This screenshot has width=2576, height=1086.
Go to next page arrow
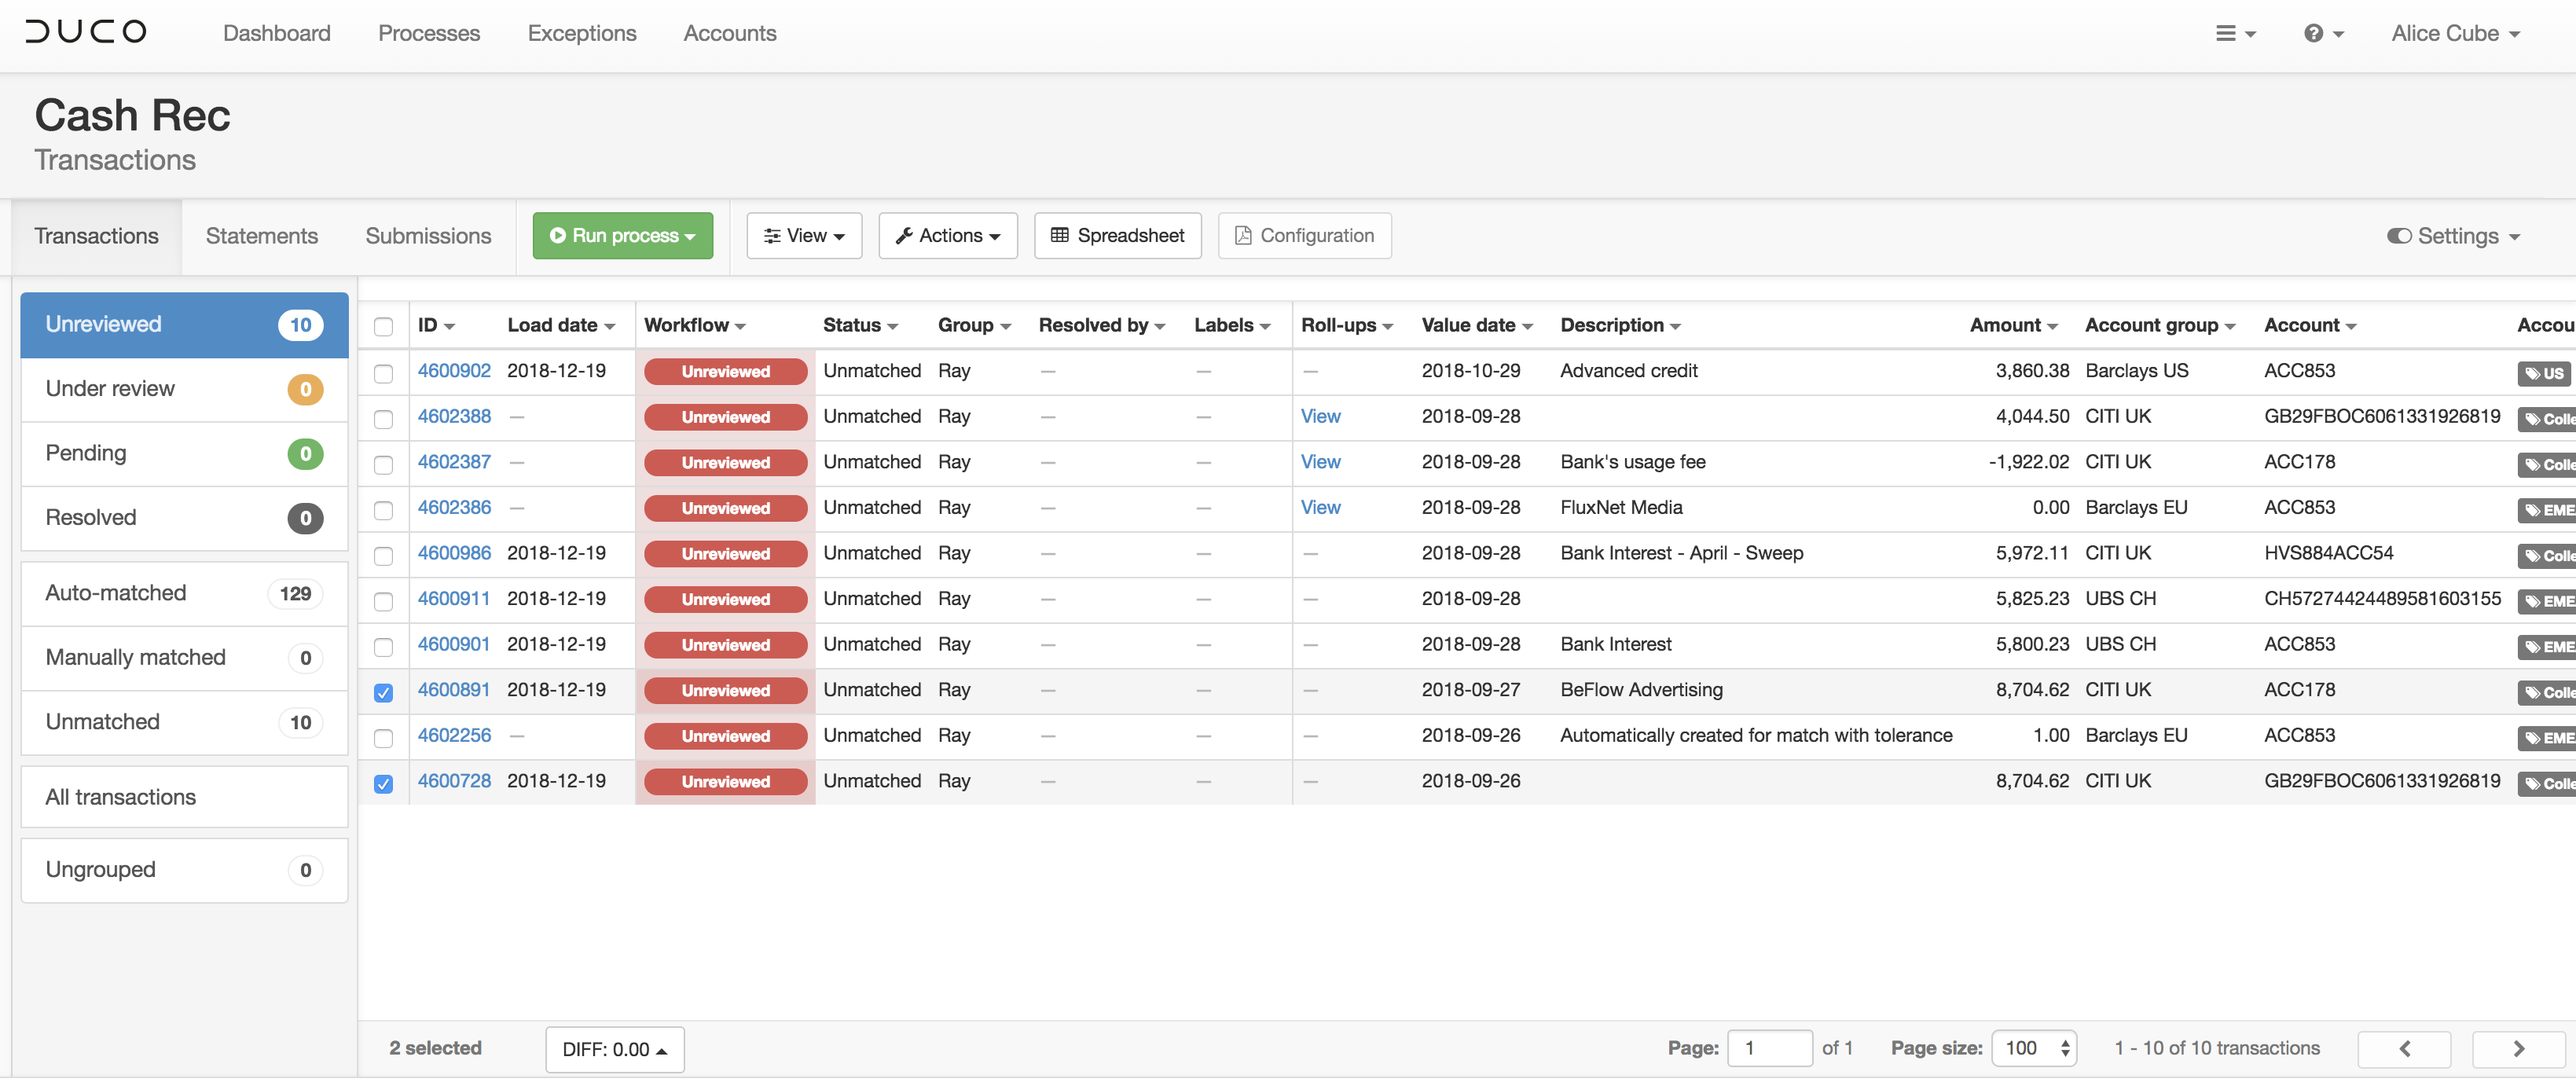tap(2518, 1048)
